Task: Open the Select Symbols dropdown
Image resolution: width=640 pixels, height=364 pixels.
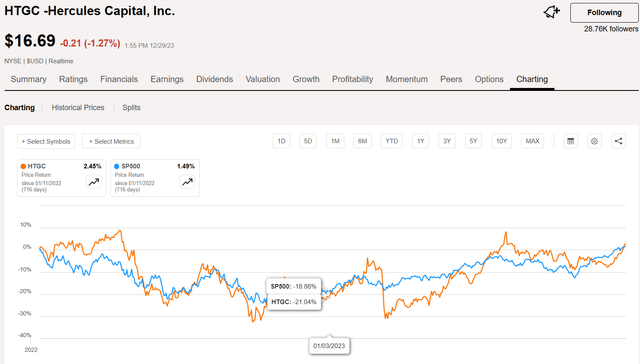Action: point(46,141)
